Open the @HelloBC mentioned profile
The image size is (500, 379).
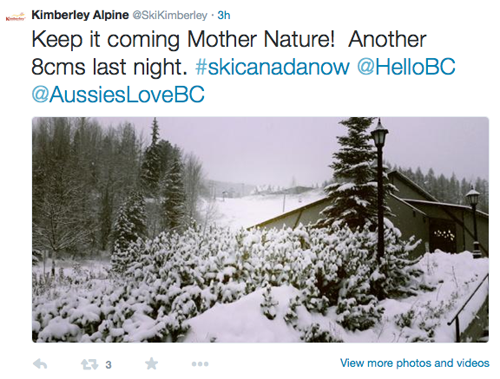point(406,67)
